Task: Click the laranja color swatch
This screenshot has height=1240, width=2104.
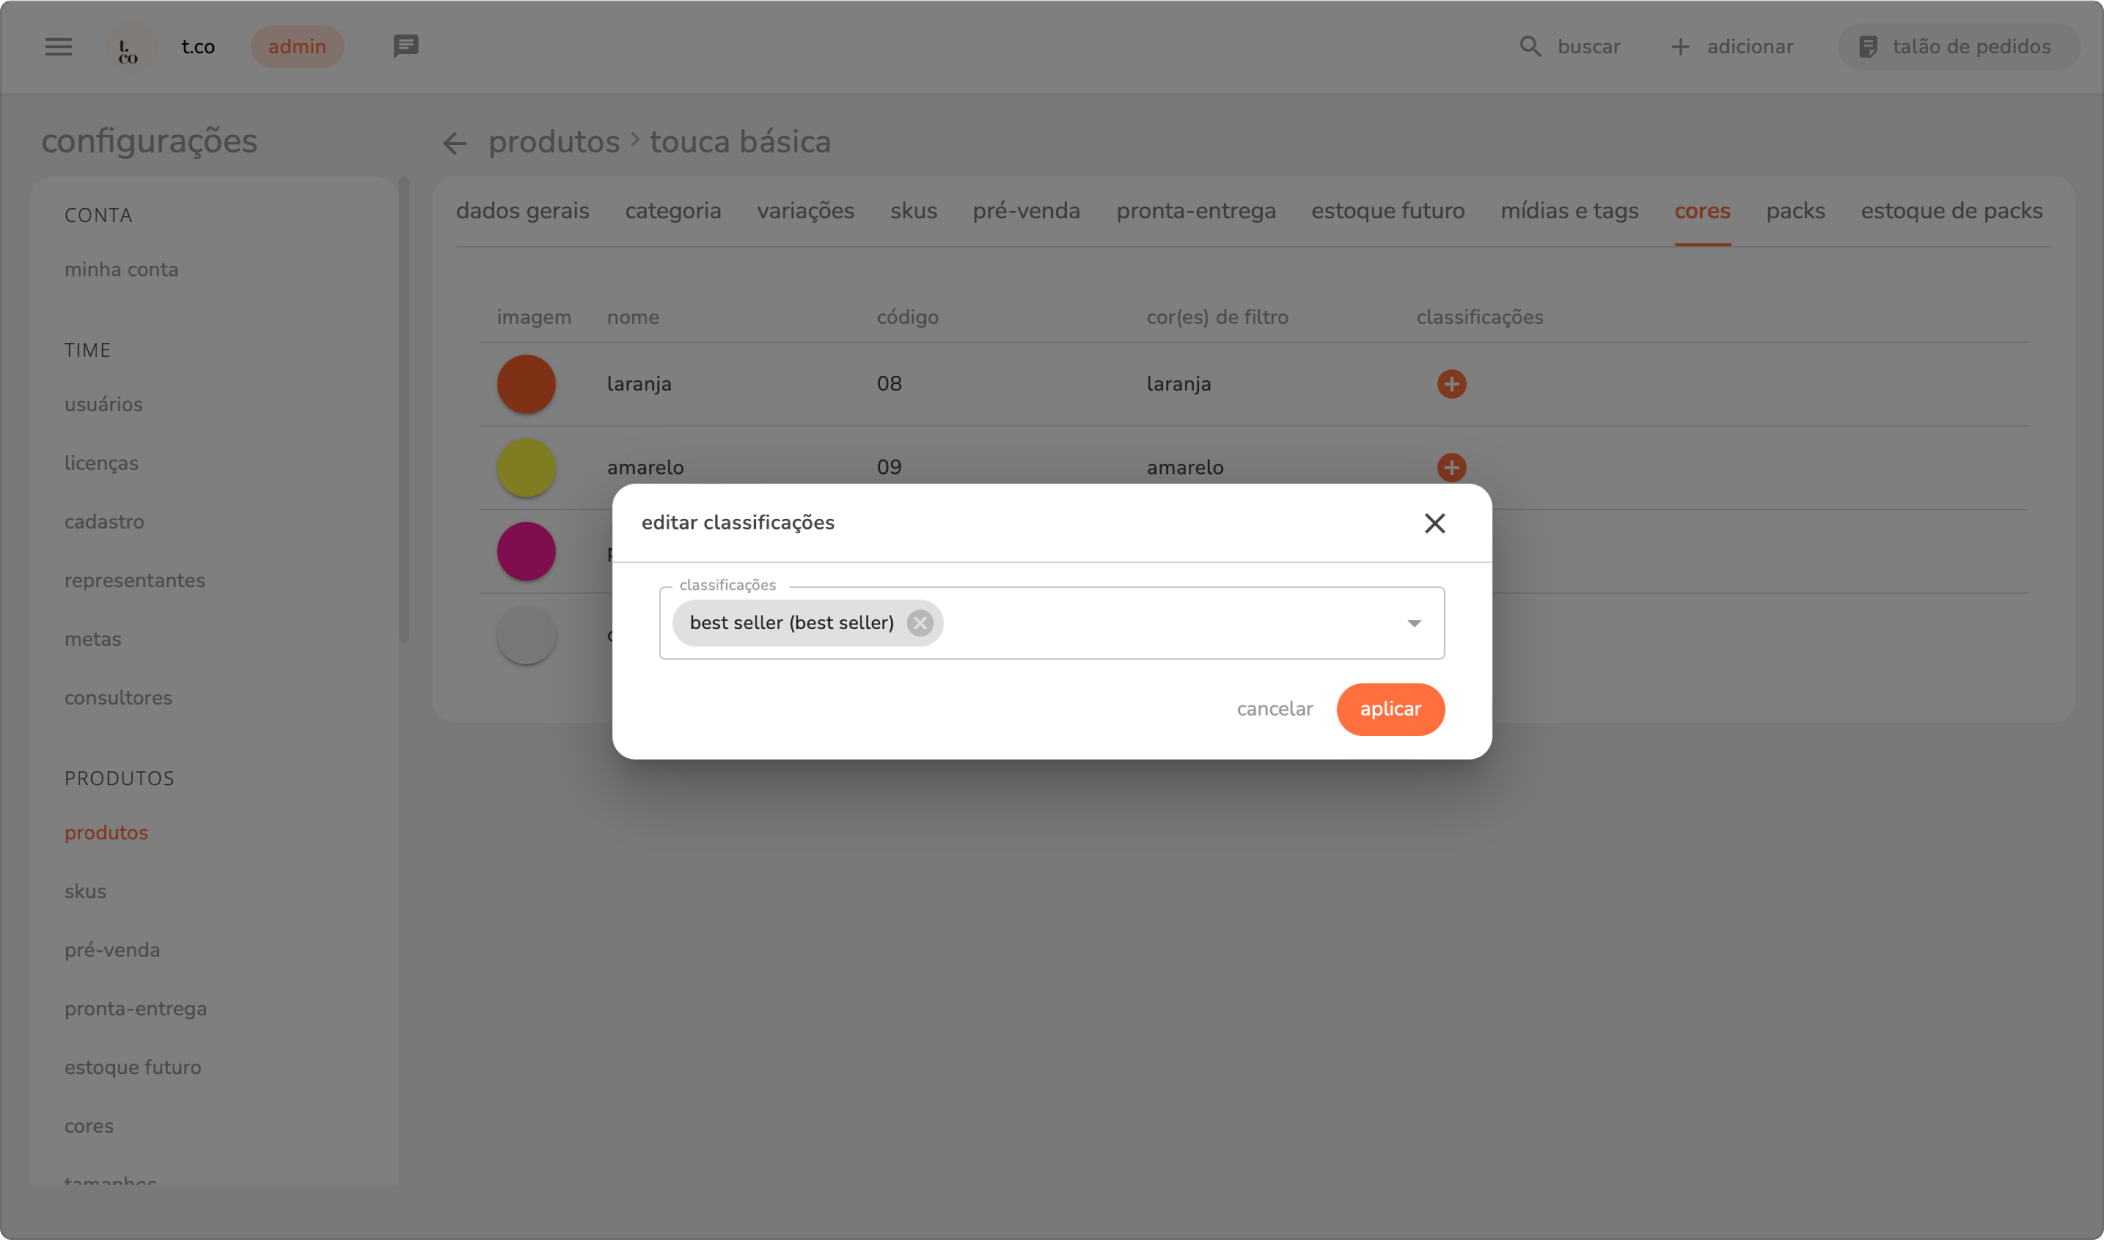Action: click(x=526, y=384)
